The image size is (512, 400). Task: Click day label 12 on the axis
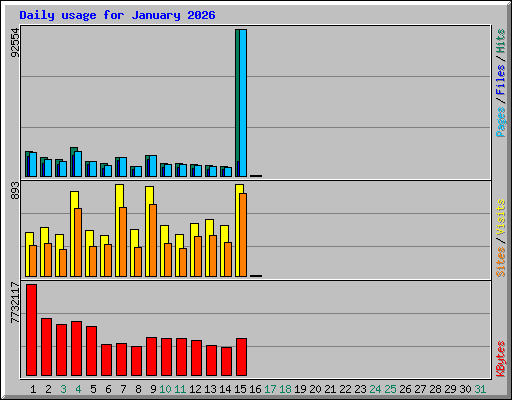195,389
